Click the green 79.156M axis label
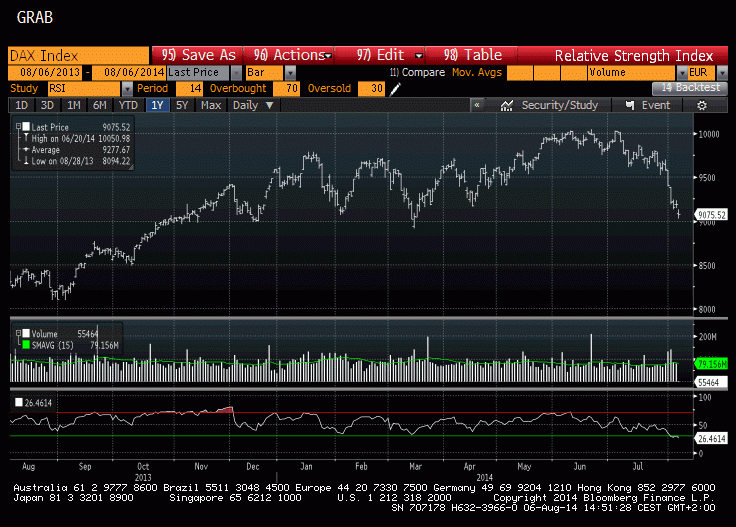The image size is (736, 527). 711,364
